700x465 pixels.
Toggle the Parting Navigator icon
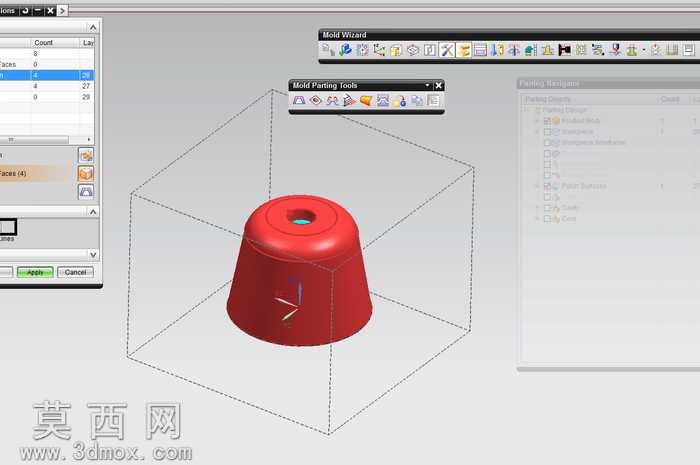coord(433,100)
